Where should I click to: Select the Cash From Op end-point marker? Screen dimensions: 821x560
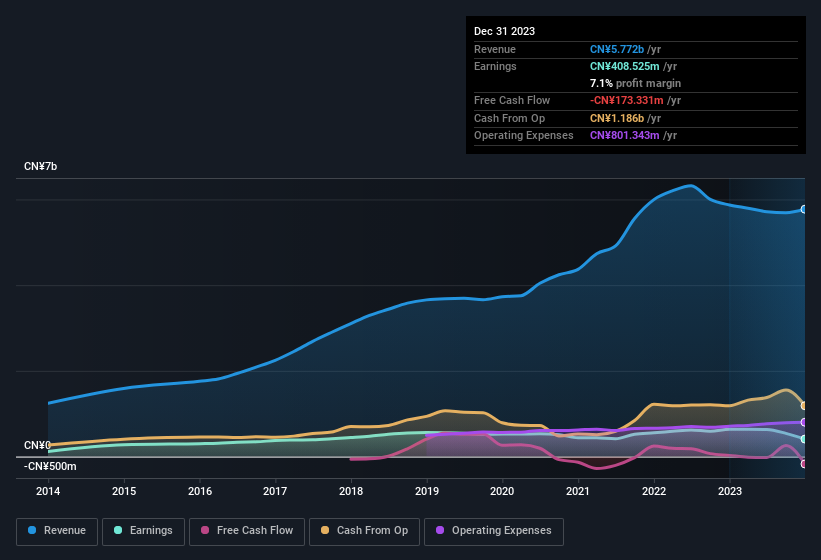(x=804, y=406)
